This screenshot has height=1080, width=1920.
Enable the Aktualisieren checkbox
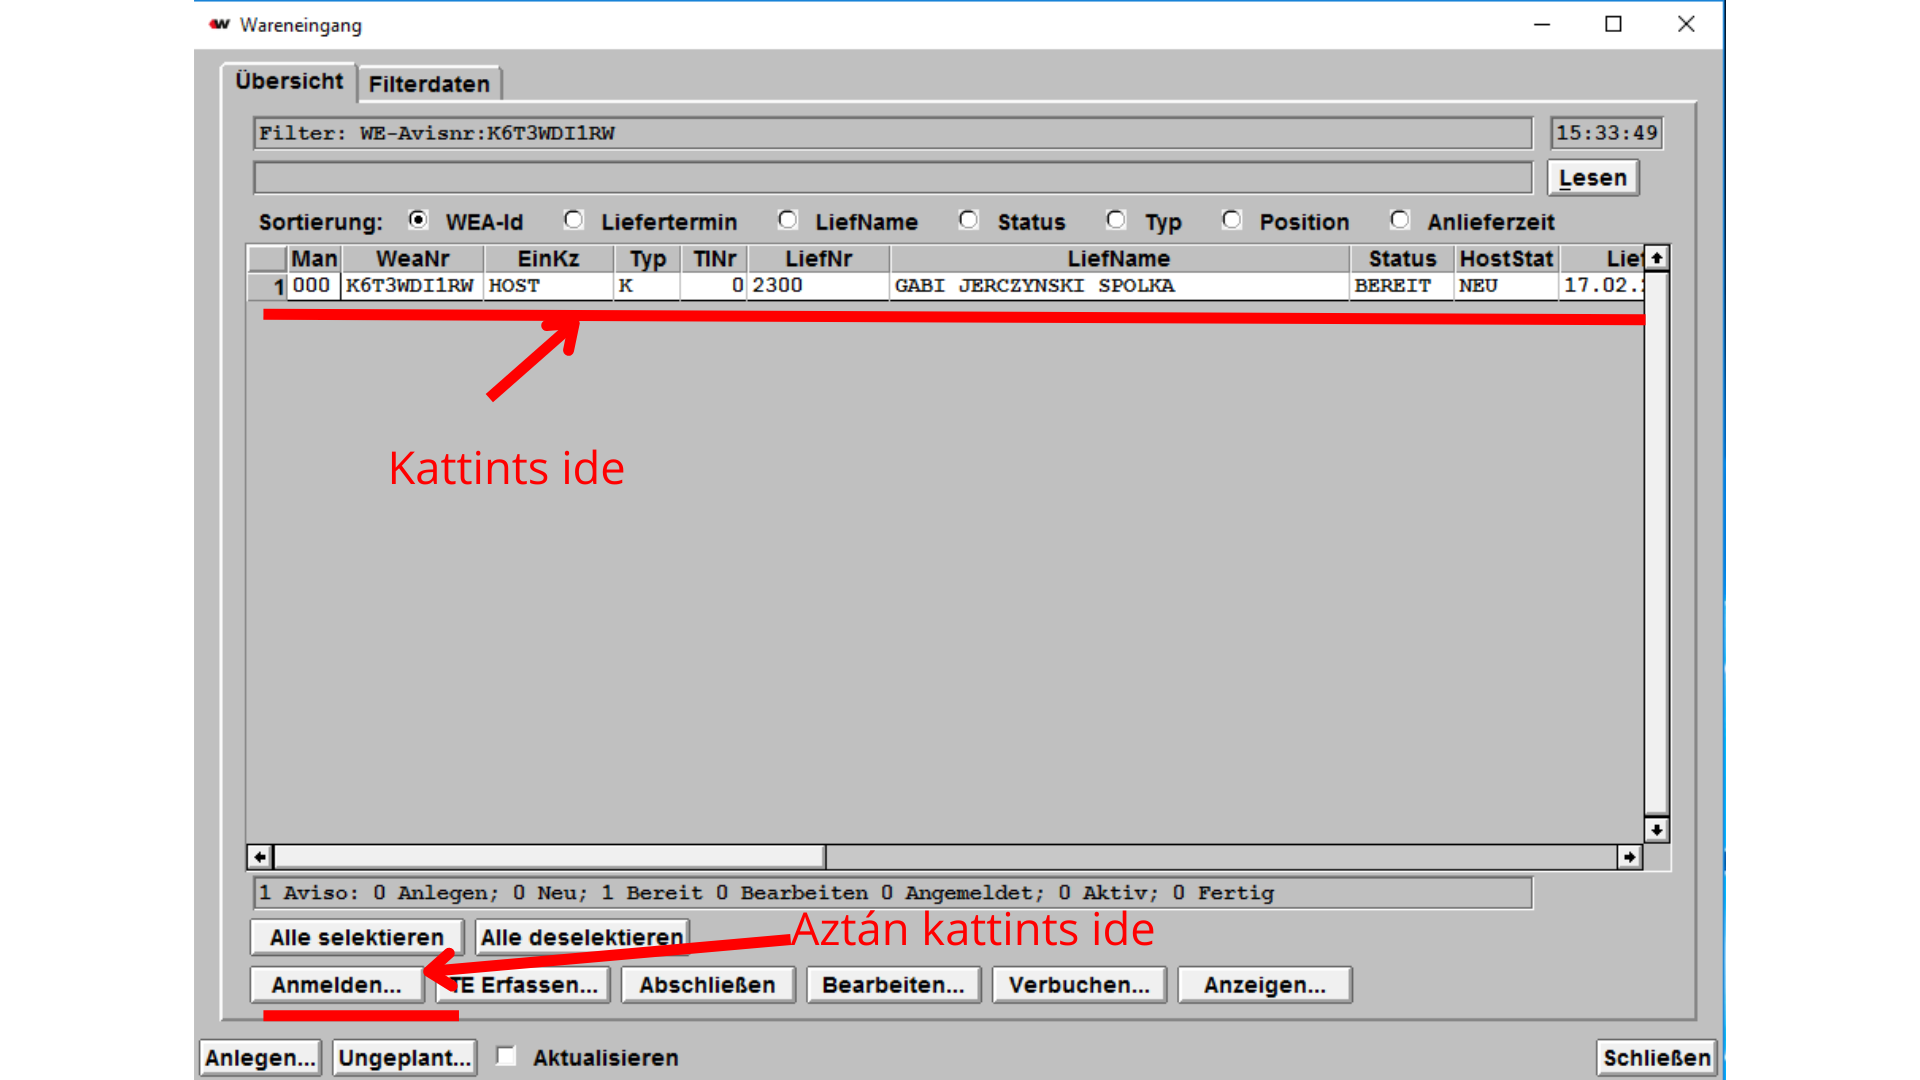pyautogui.click(x=507, y=1056)
